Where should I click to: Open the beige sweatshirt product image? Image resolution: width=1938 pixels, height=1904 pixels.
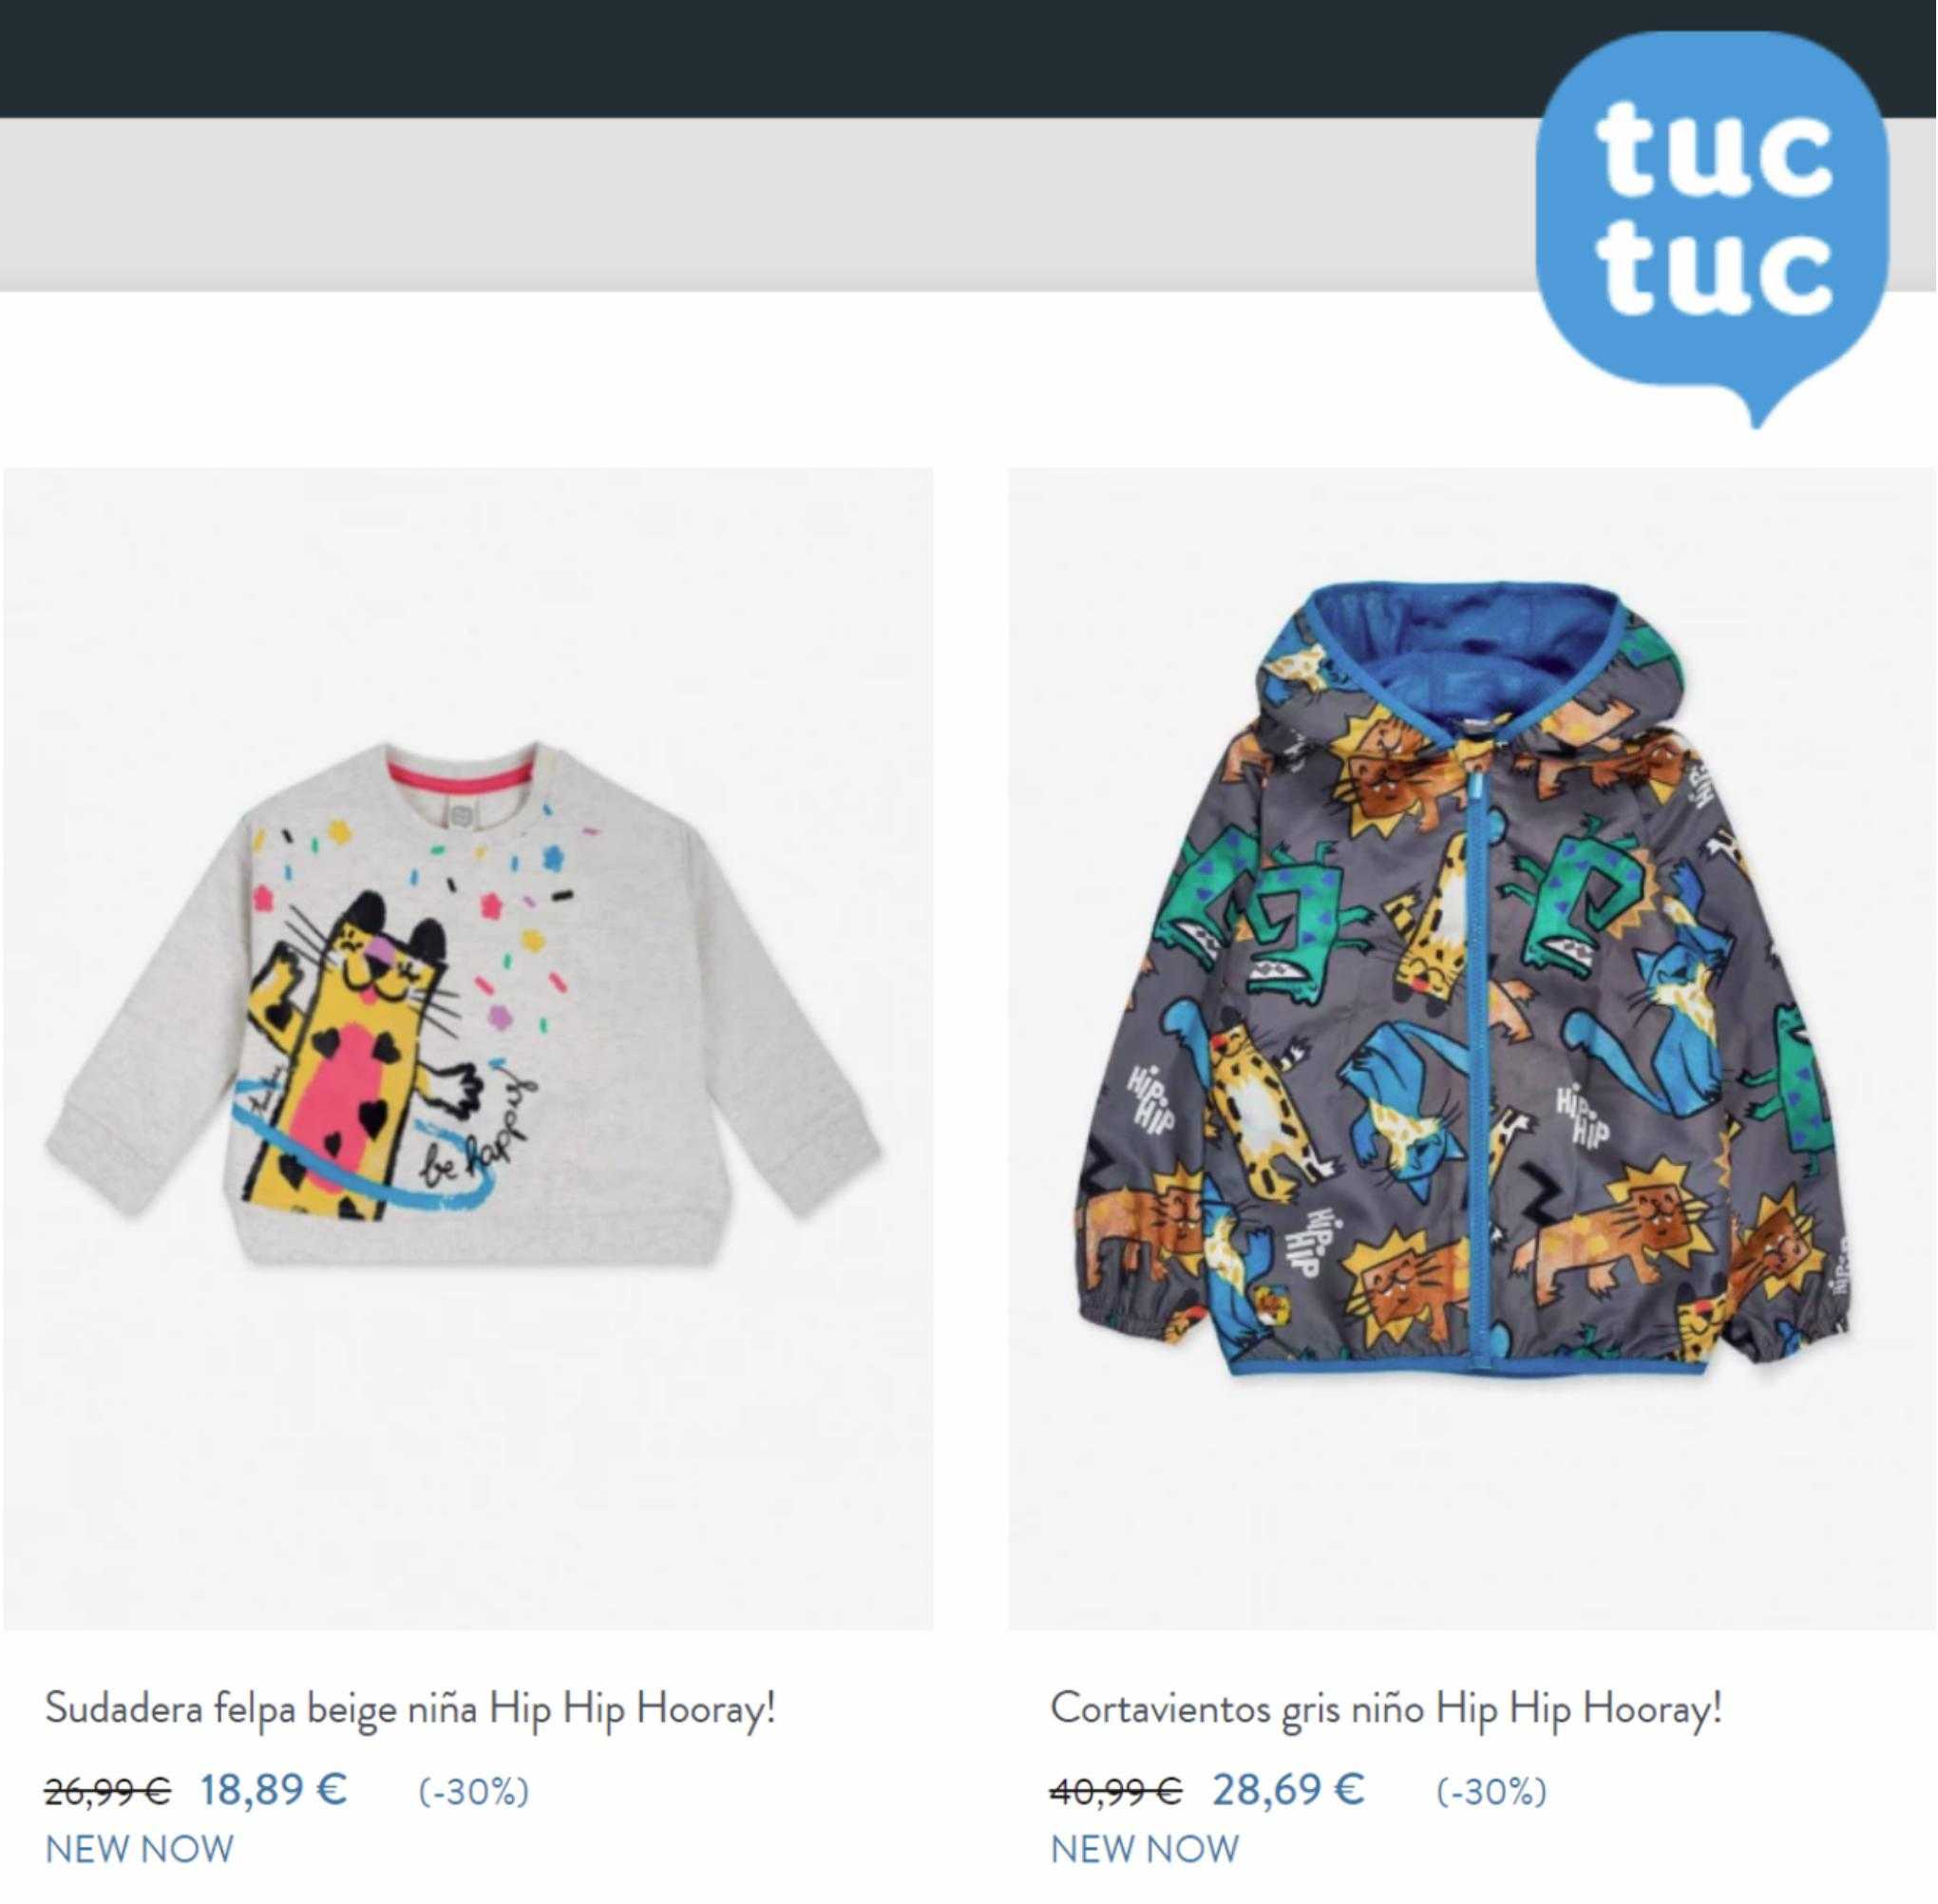click(x=468, y=1050)
